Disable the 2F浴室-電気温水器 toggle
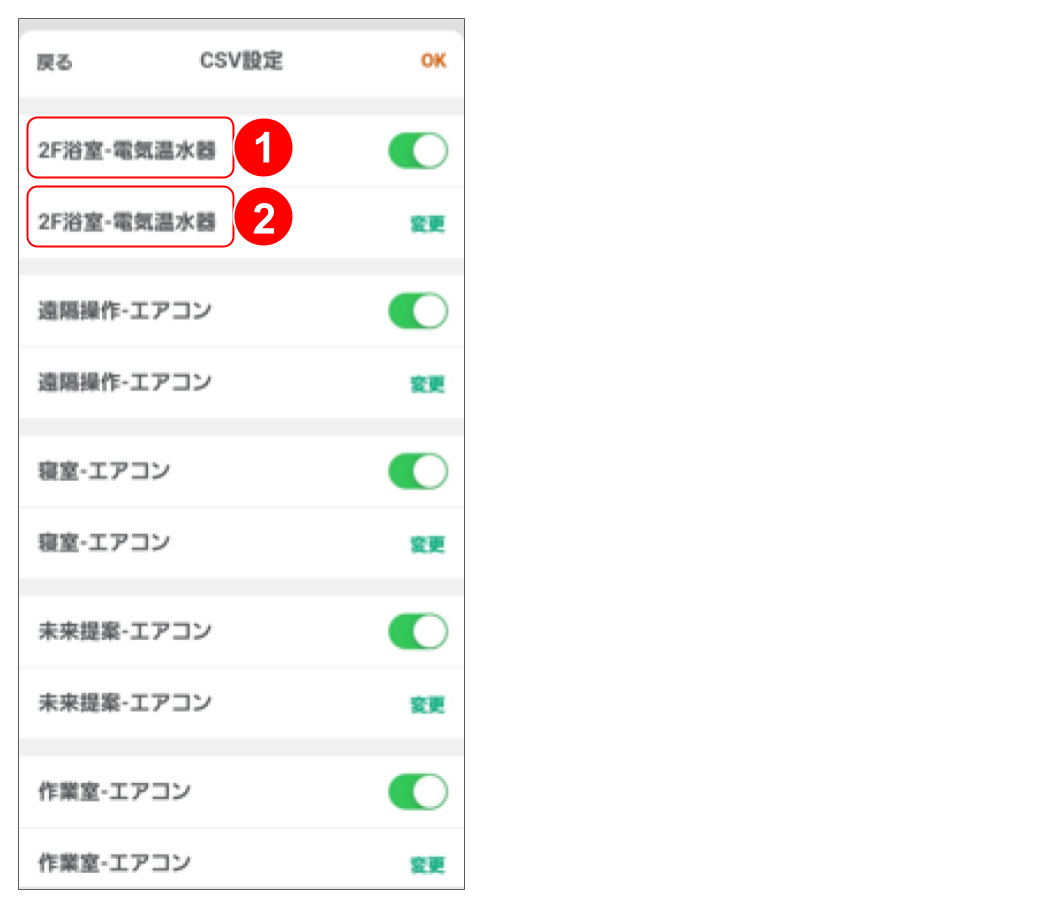The image size is (1058, 906). 418,150
